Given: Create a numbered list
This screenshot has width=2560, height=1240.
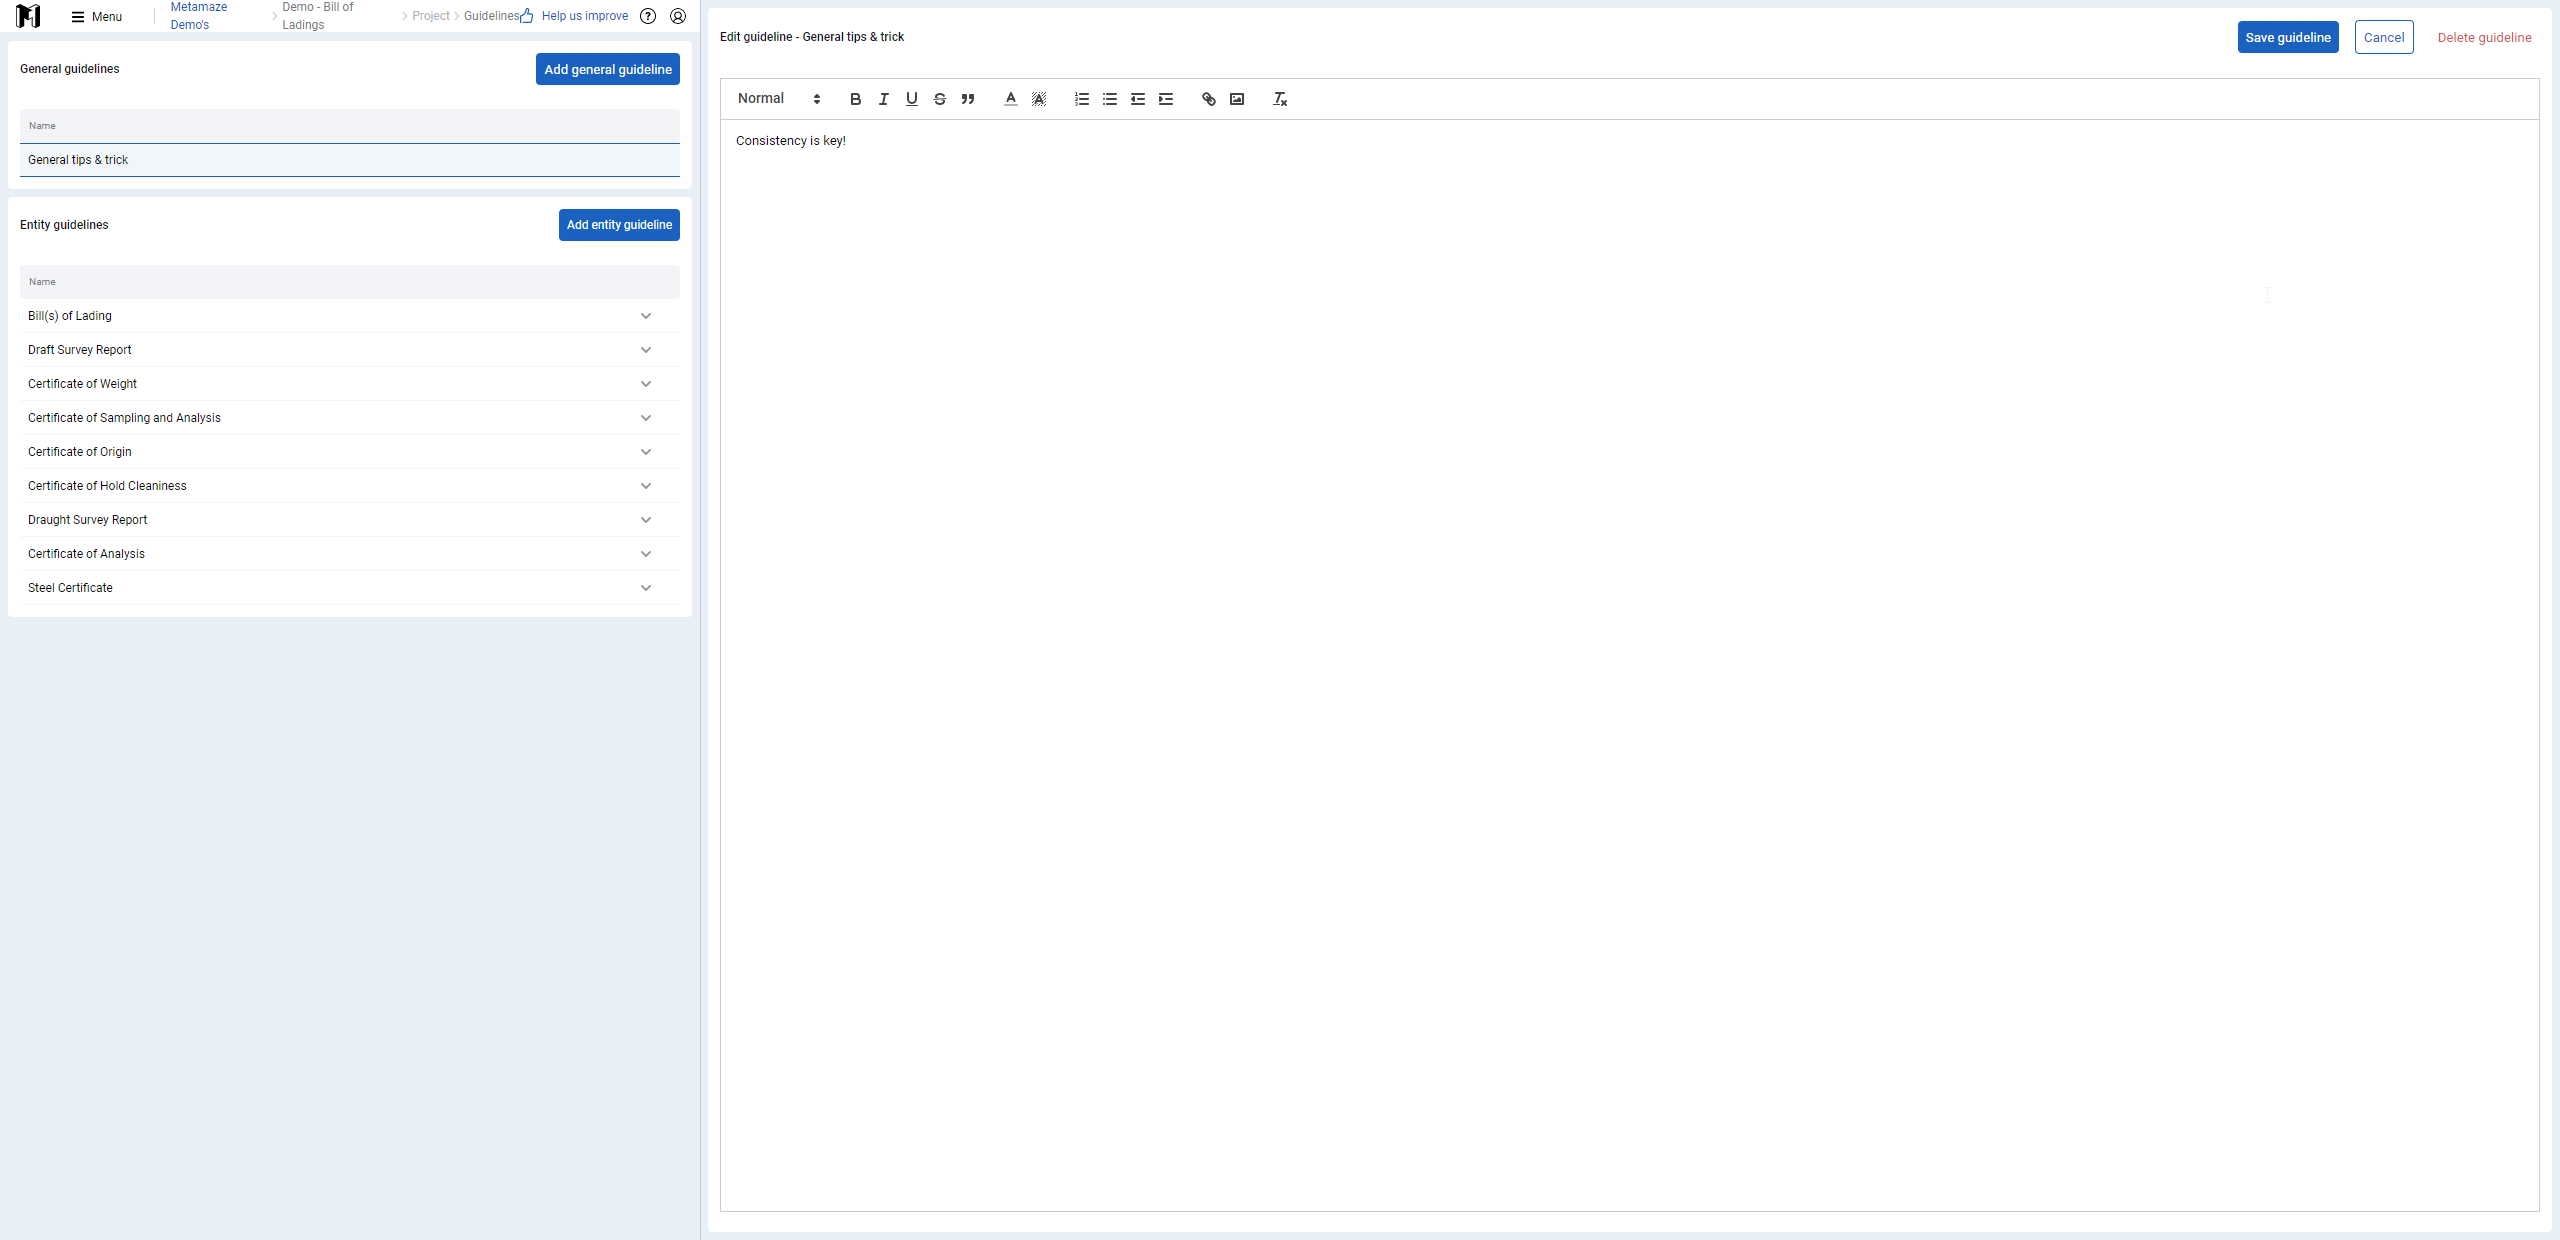Looking at the screenshot, I should [x=1081, y=99].
